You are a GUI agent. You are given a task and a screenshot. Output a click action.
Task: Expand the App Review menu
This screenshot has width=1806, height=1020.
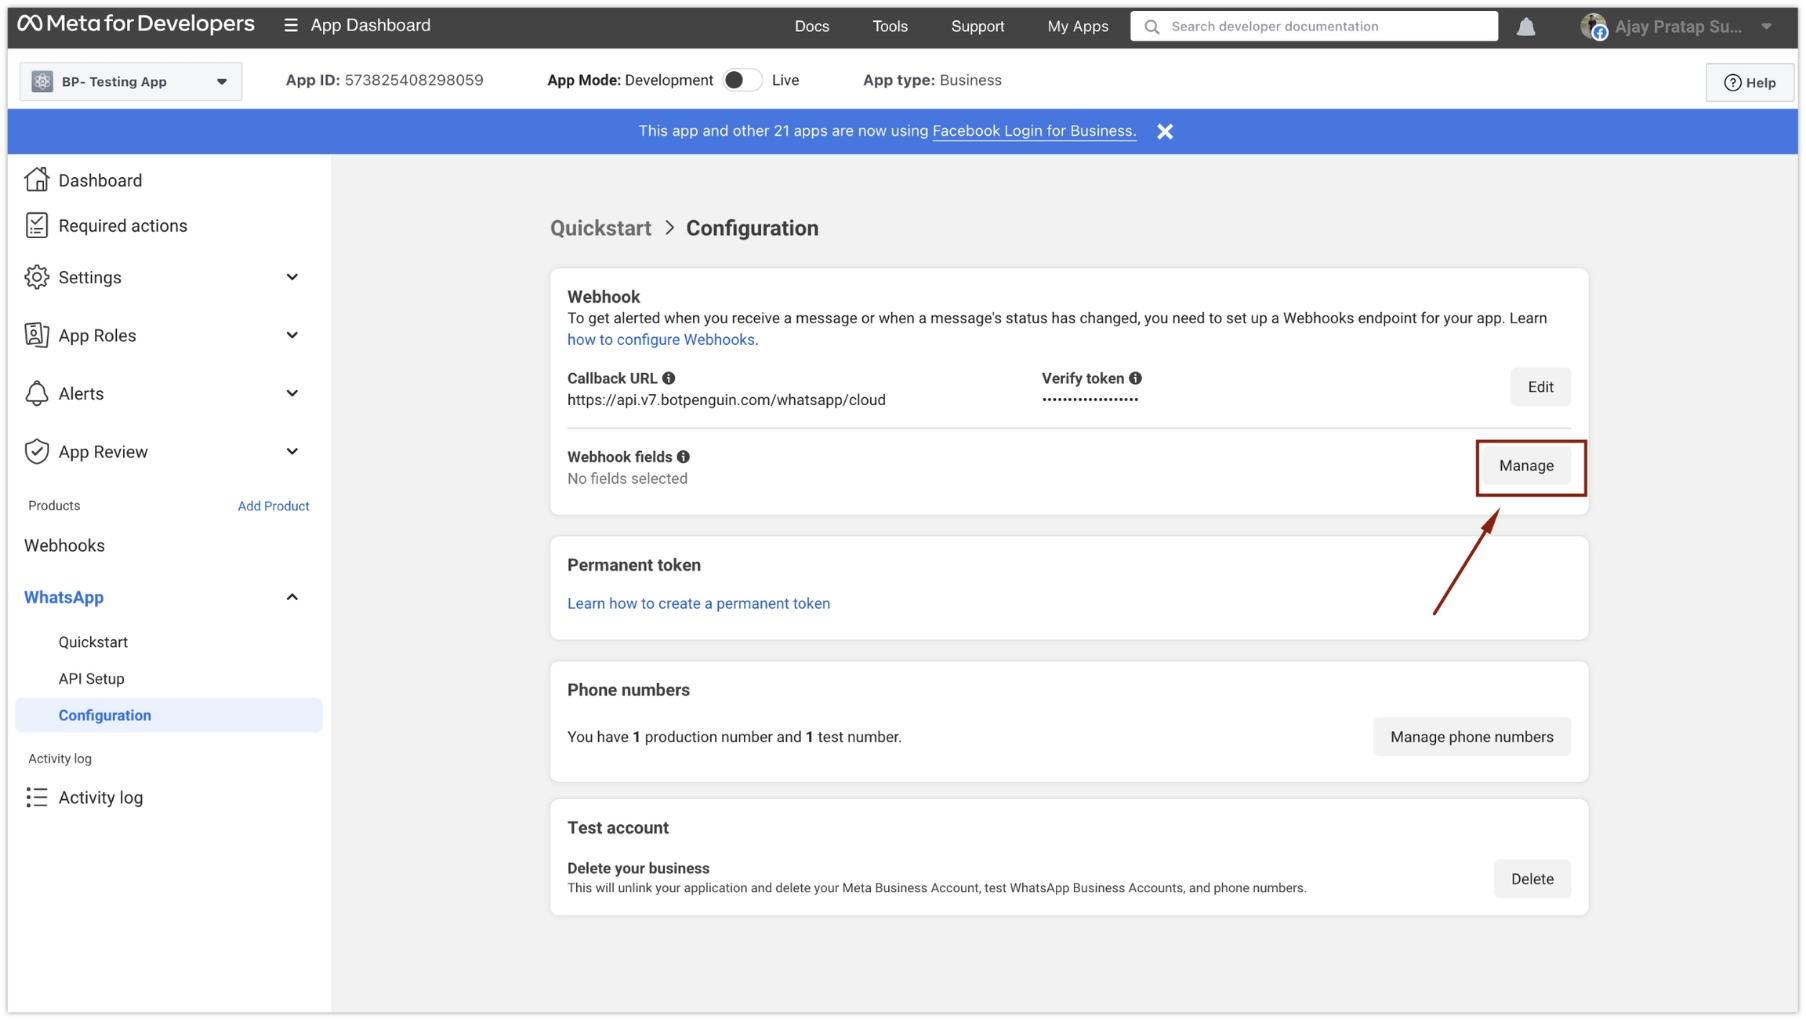coord(292,451)
